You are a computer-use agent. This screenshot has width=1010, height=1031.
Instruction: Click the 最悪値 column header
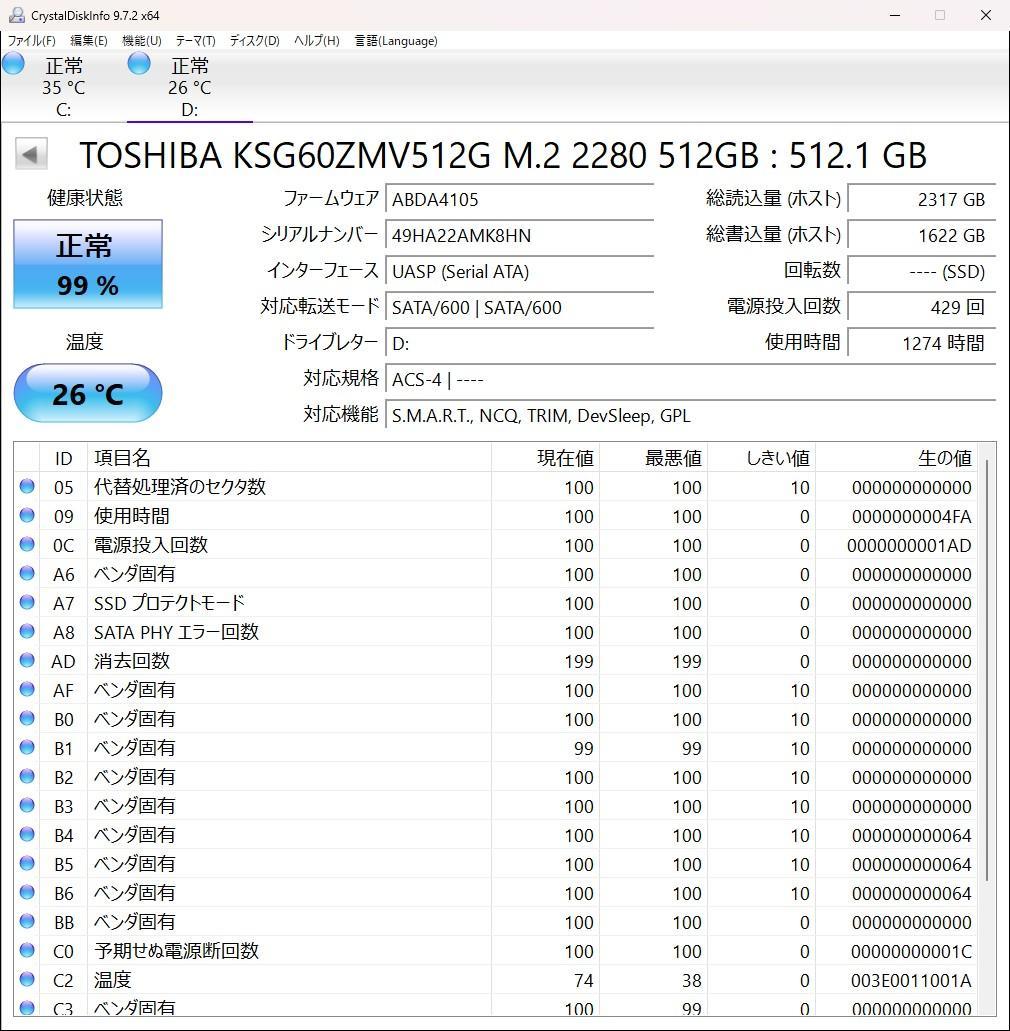(653, 458)
